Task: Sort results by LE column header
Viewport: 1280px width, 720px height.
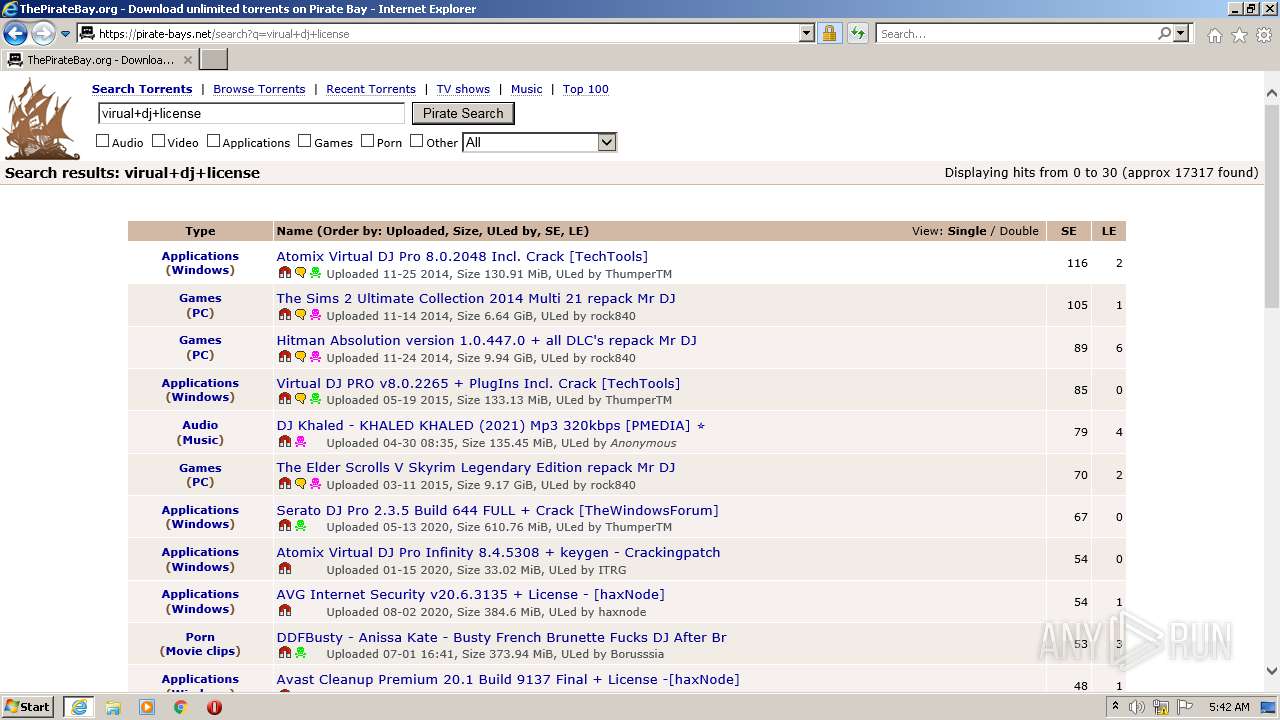Action: click(1109, 231)
